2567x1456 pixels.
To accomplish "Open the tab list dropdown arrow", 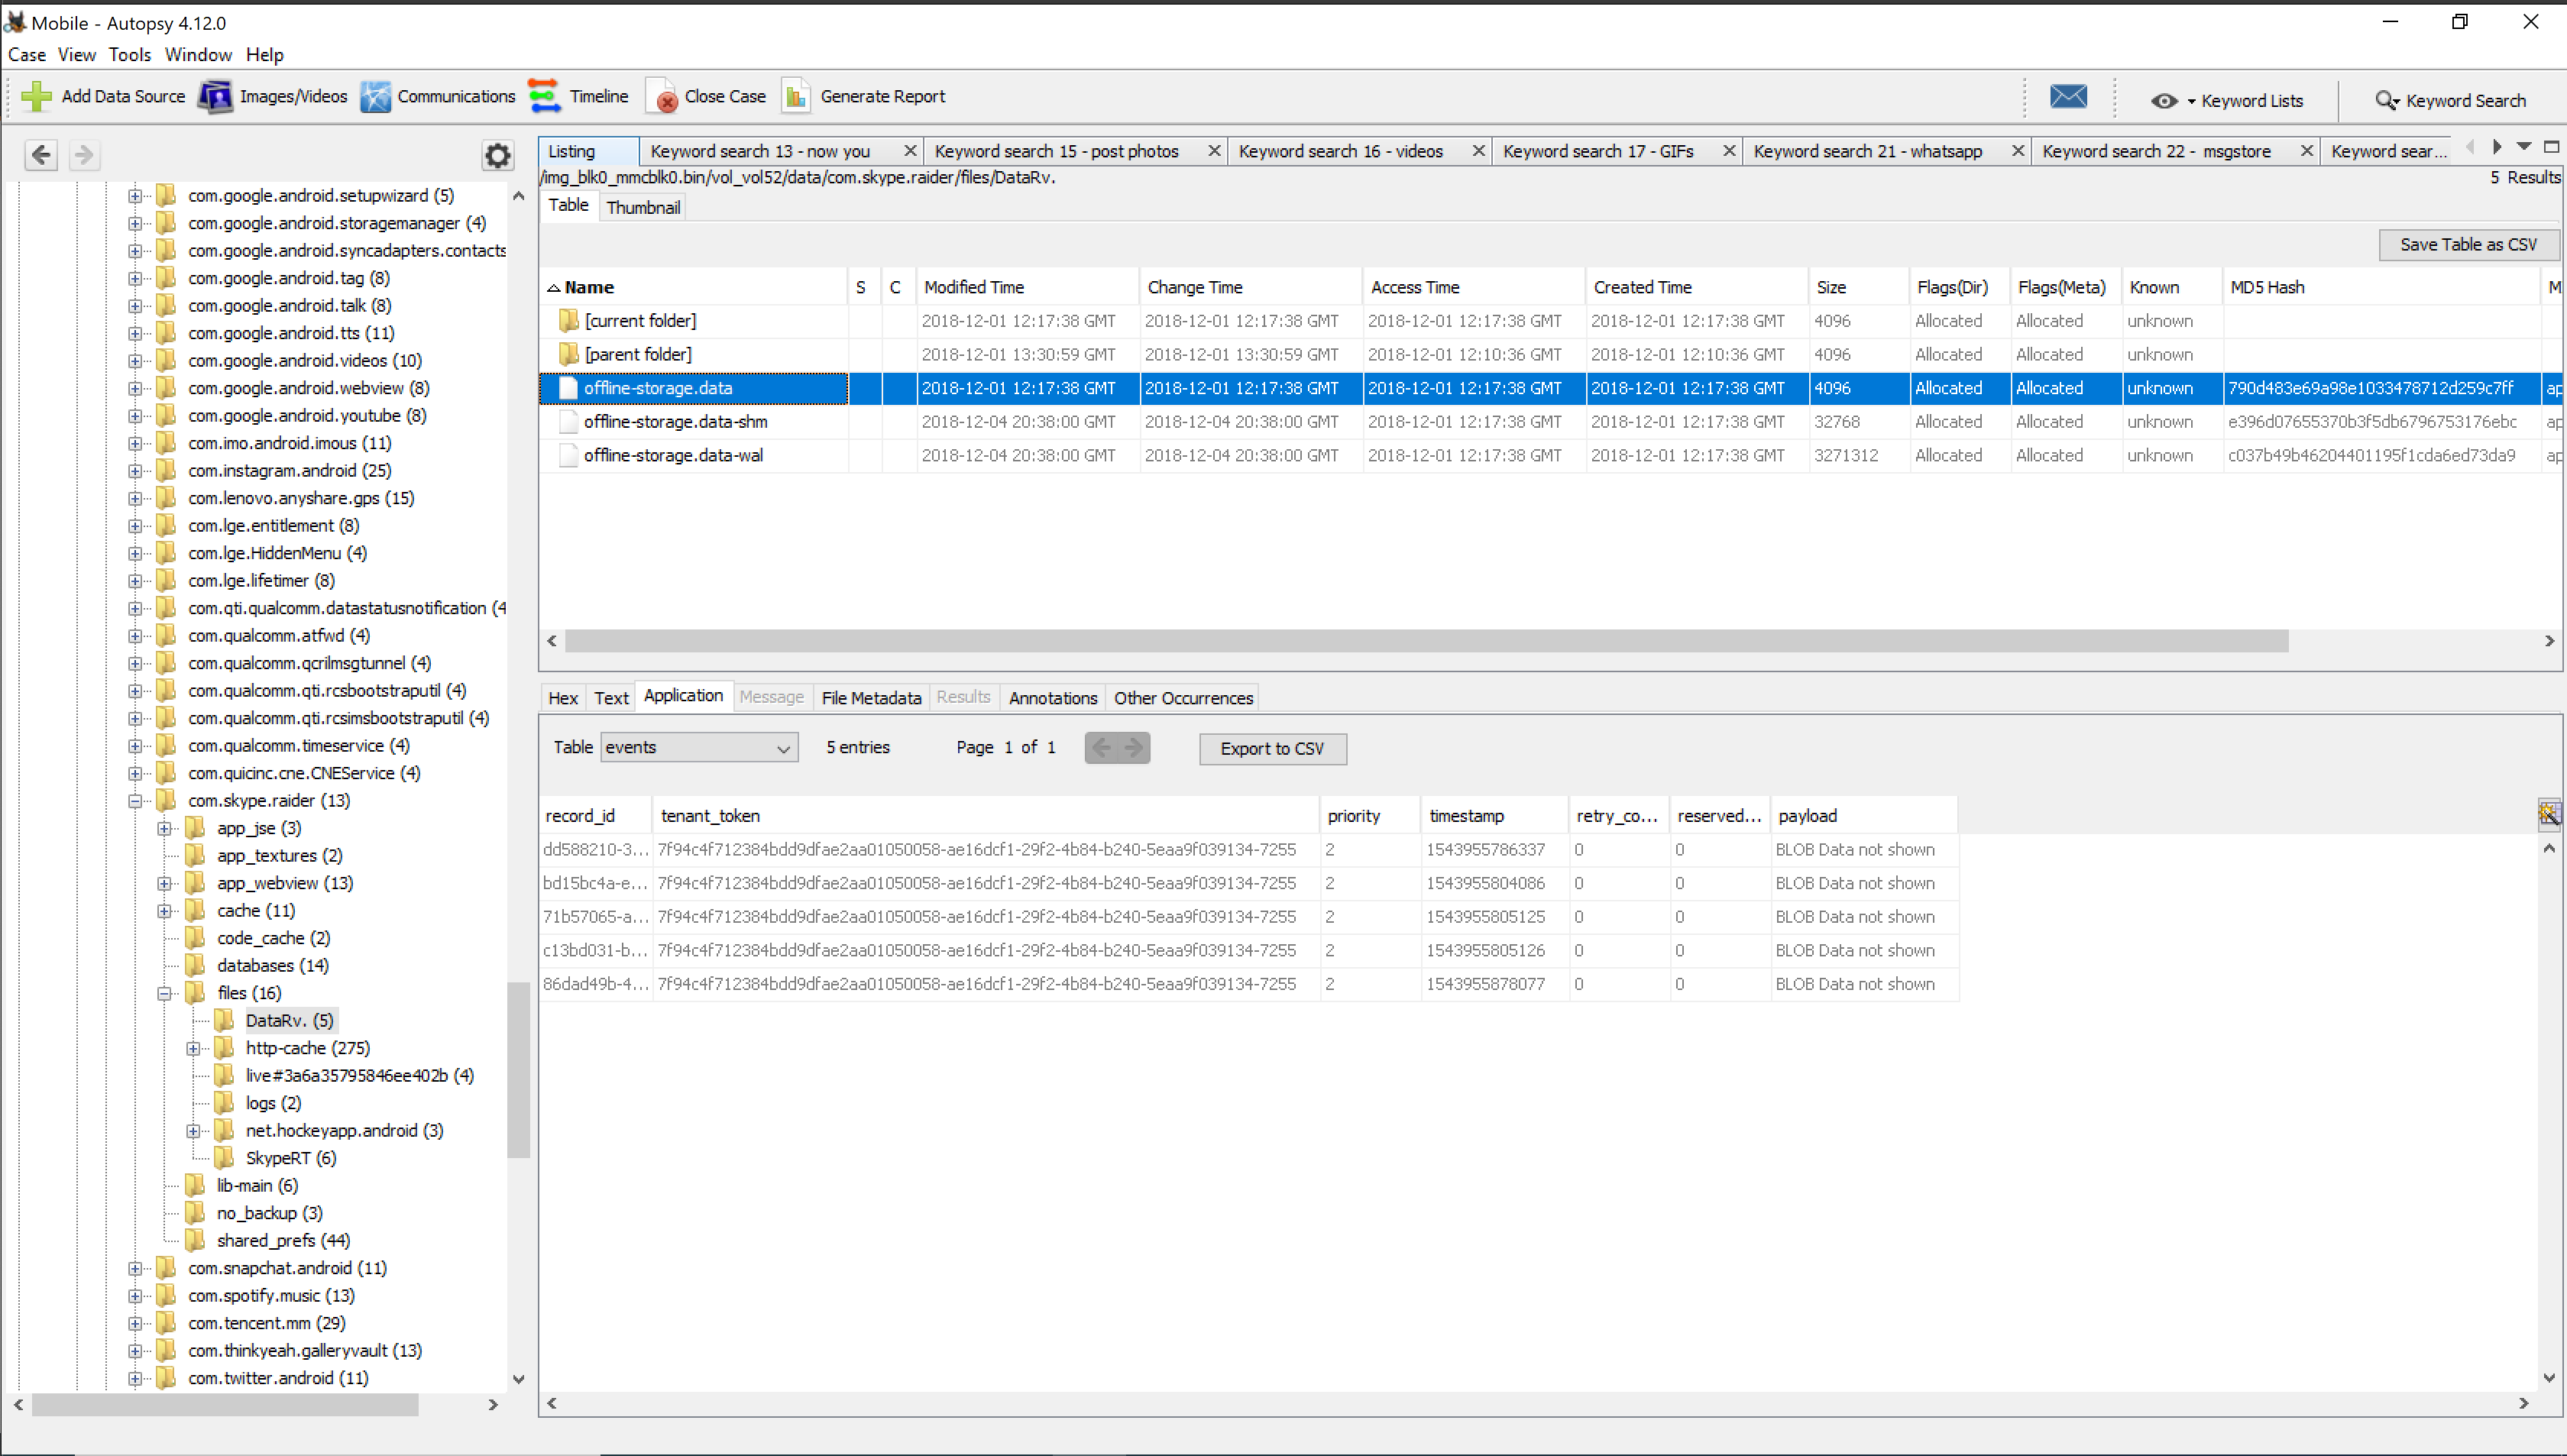I will [2524, 148].
